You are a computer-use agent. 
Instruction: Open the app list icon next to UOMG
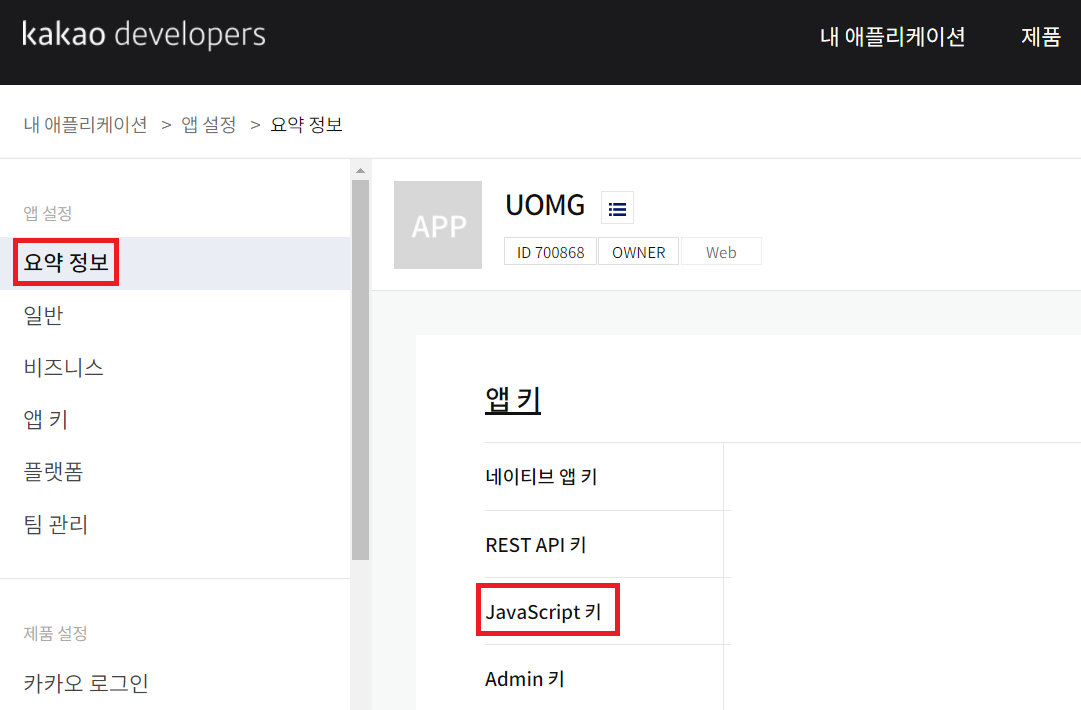tap(617, 208)
